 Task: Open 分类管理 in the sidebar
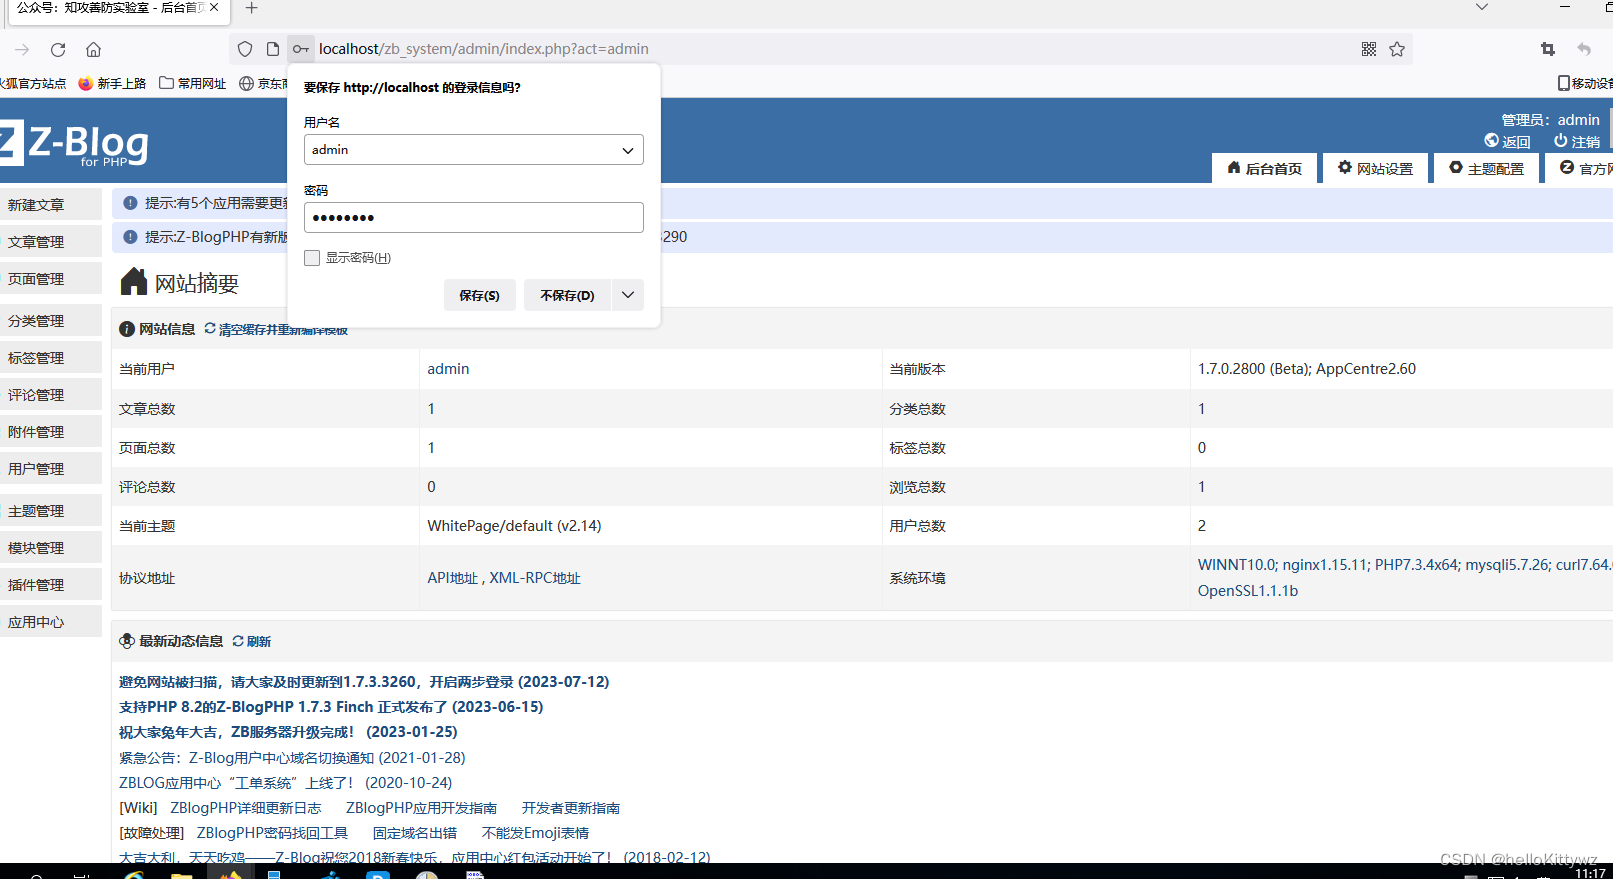coord(51,320)
